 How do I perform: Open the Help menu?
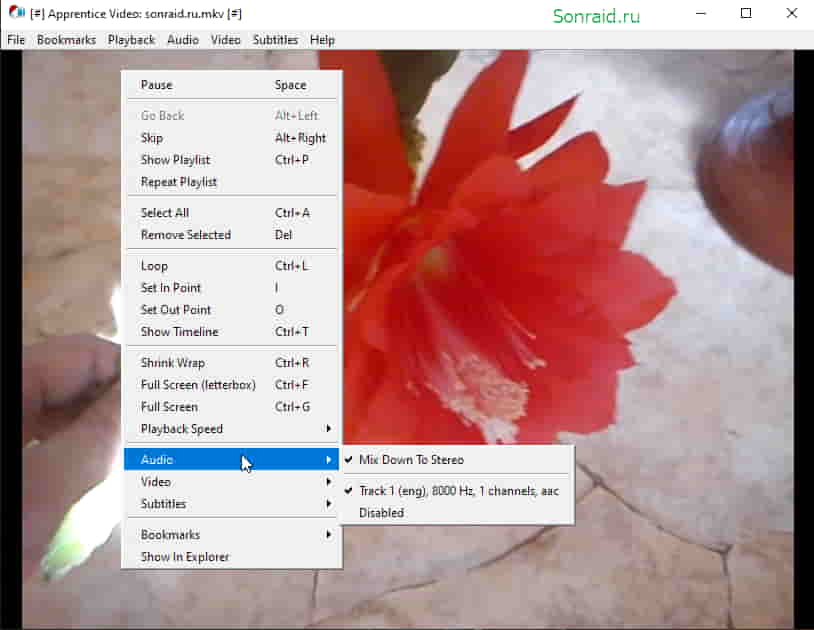pos(322,40)
